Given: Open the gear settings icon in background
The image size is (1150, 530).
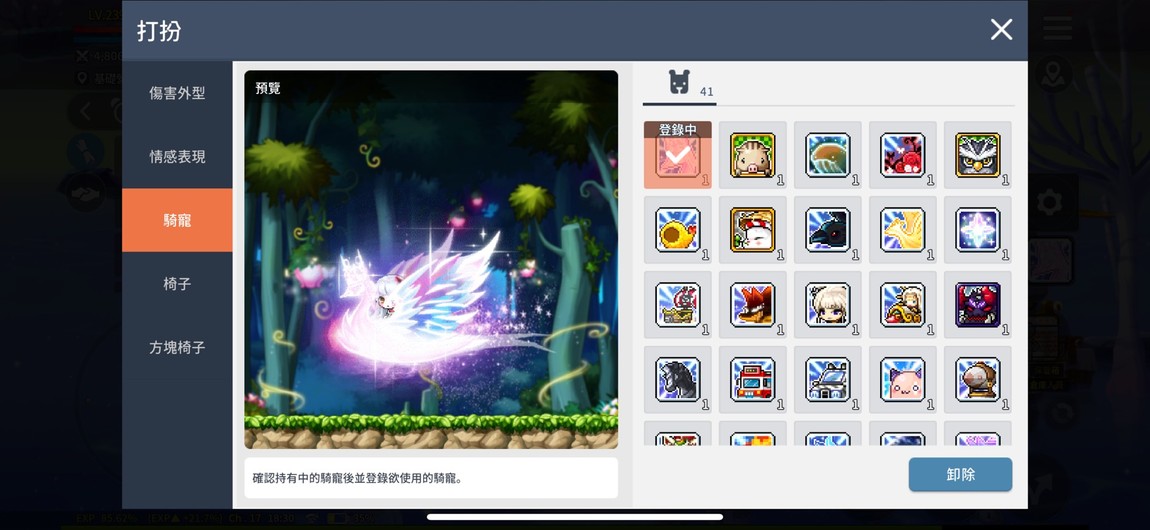Looking at the screenshot, I should click(x=1049, y=202).
